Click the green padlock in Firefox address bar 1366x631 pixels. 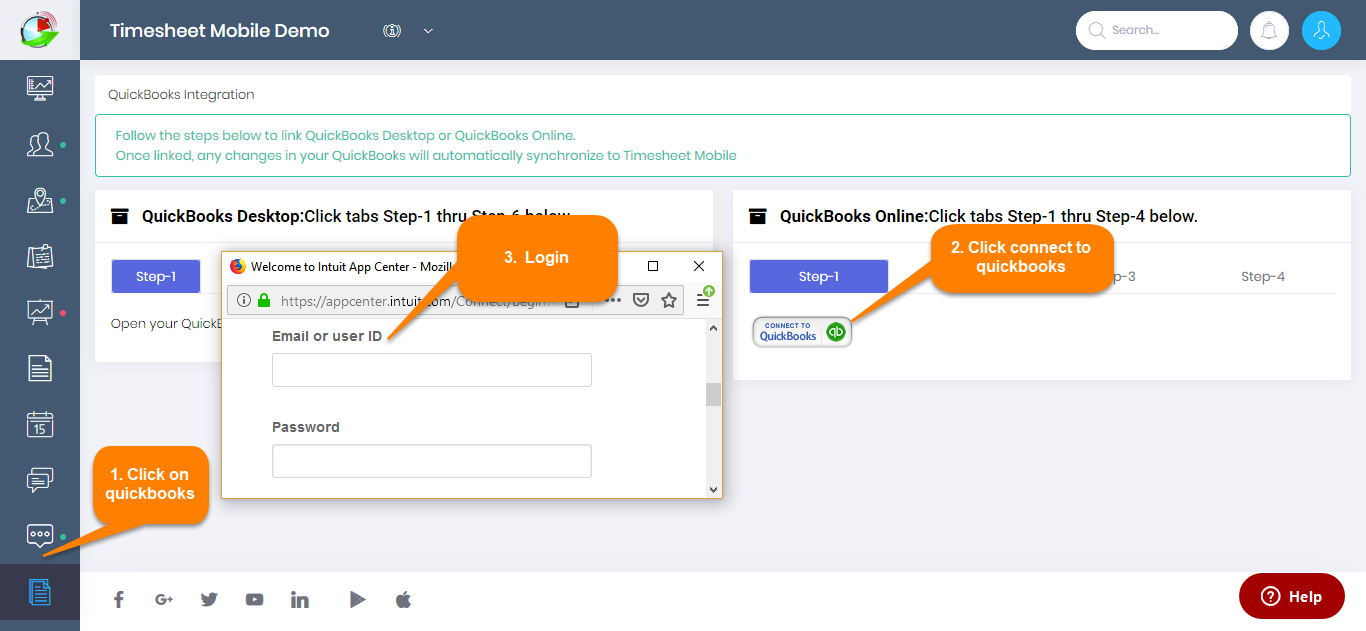264,300
